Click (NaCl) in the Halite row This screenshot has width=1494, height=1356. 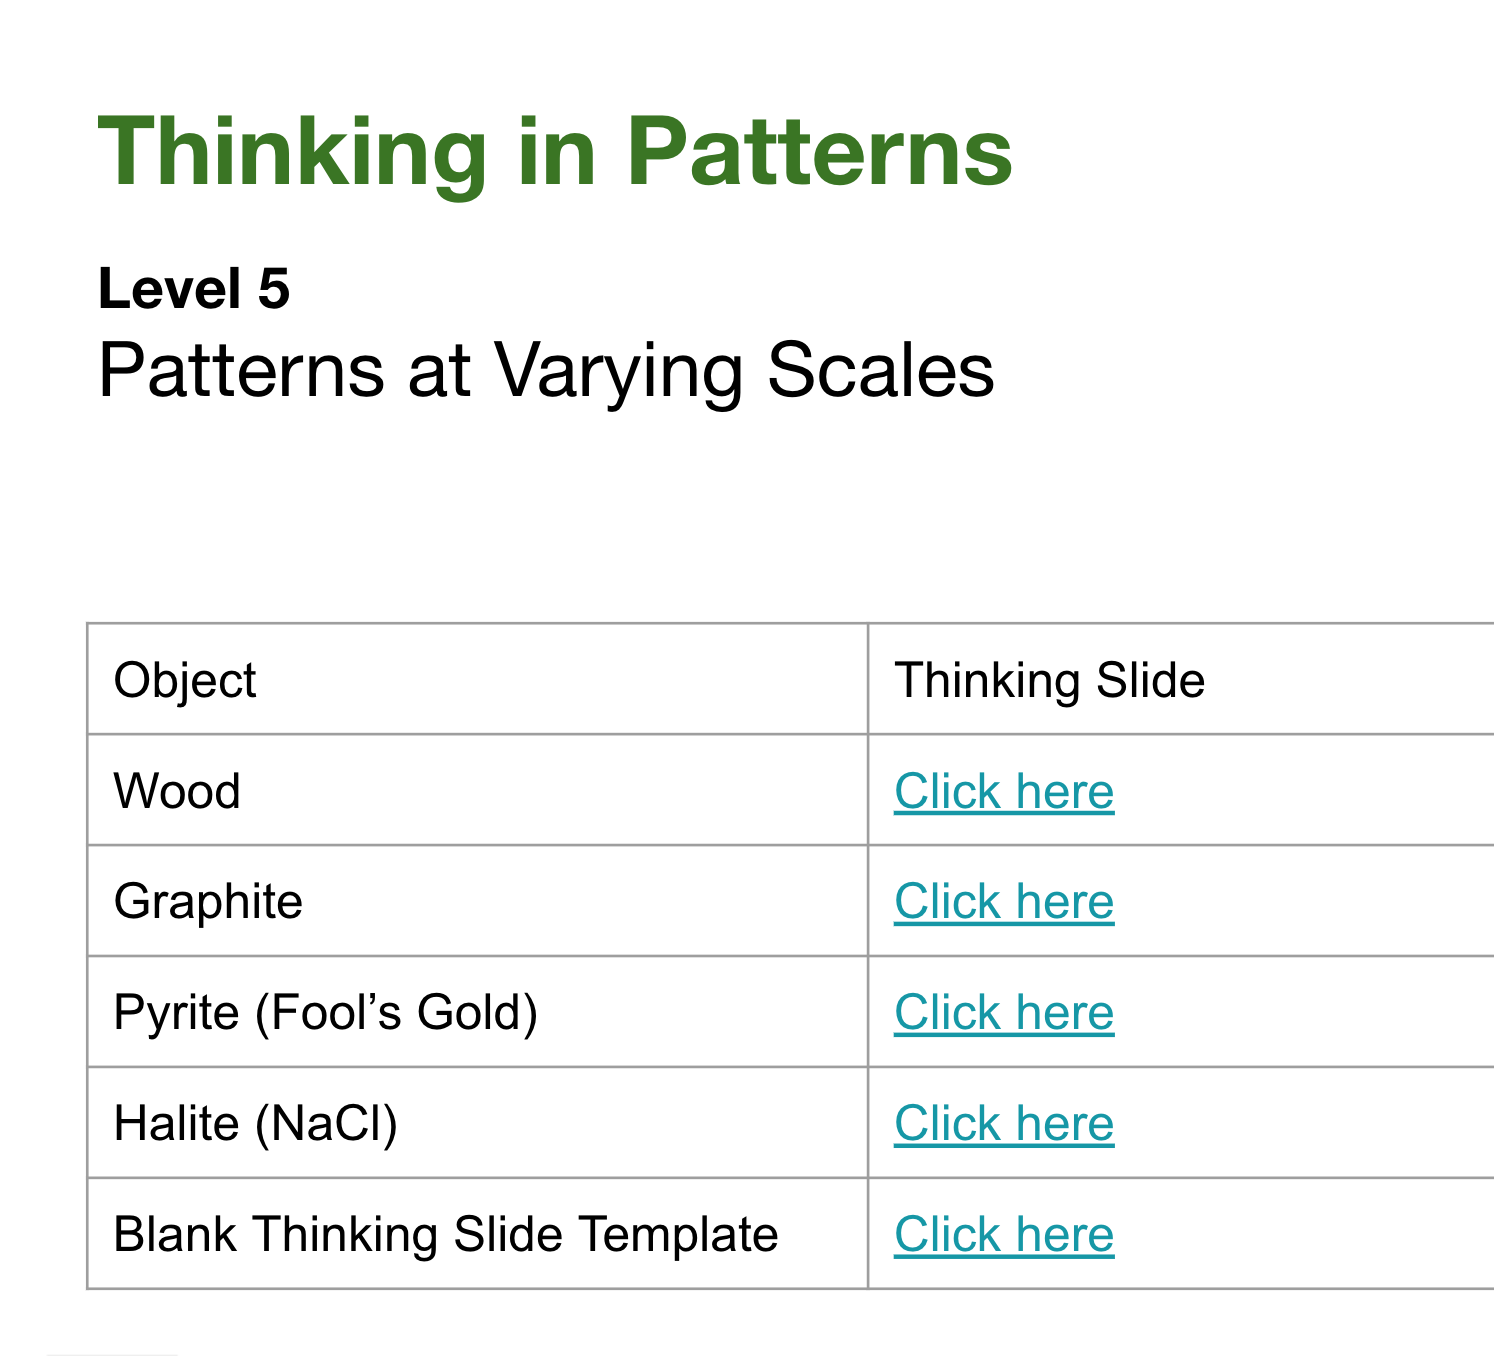click(x=326, y=1124)
